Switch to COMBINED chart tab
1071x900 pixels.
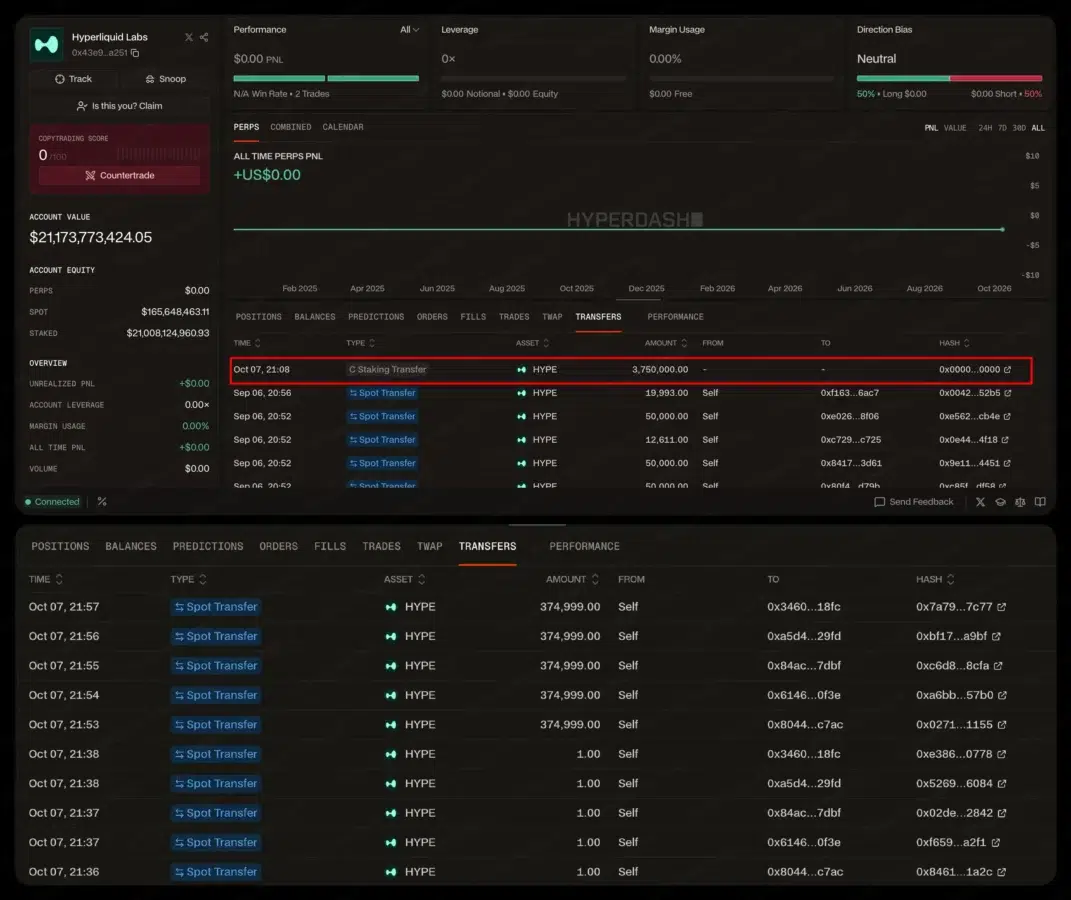pos(291,127)
